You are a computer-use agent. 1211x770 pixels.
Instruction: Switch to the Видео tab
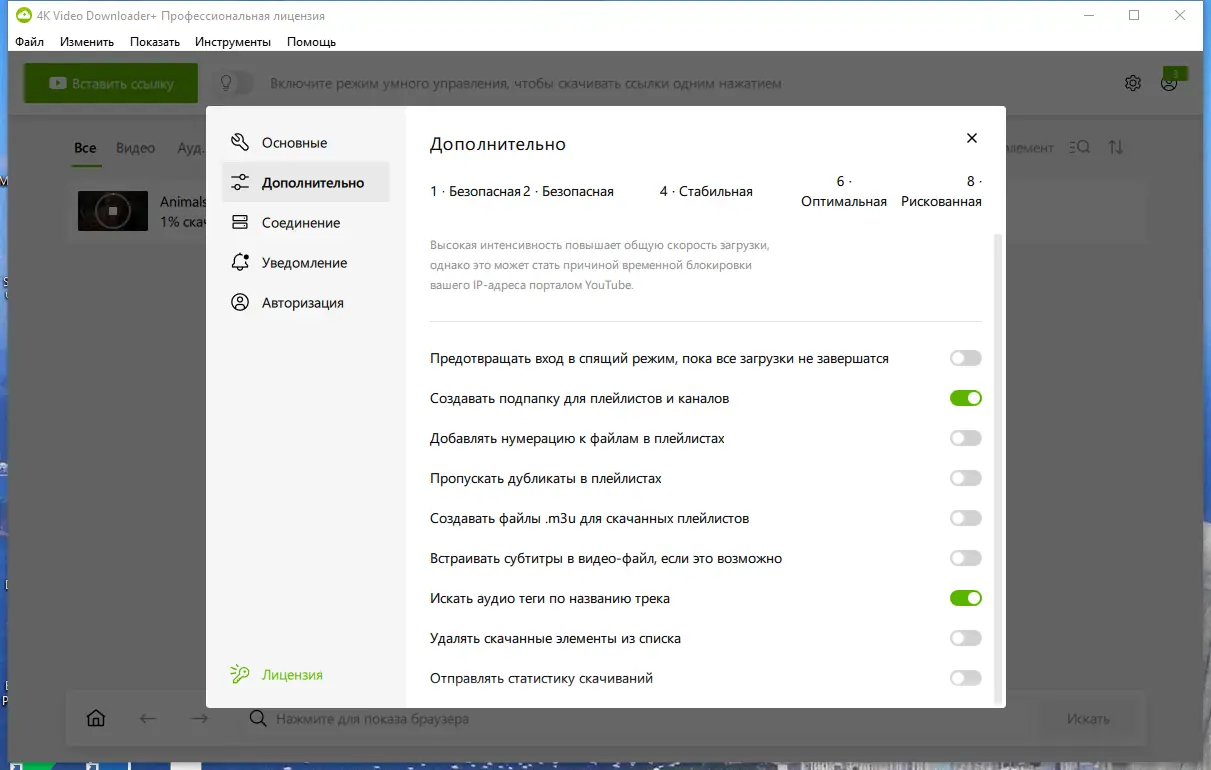tap(134, 147)
